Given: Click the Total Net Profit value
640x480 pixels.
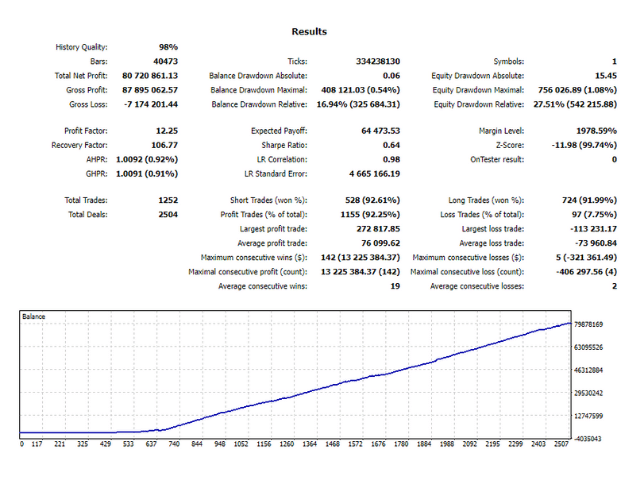Looking at the screenshot, I should (149, 75).
